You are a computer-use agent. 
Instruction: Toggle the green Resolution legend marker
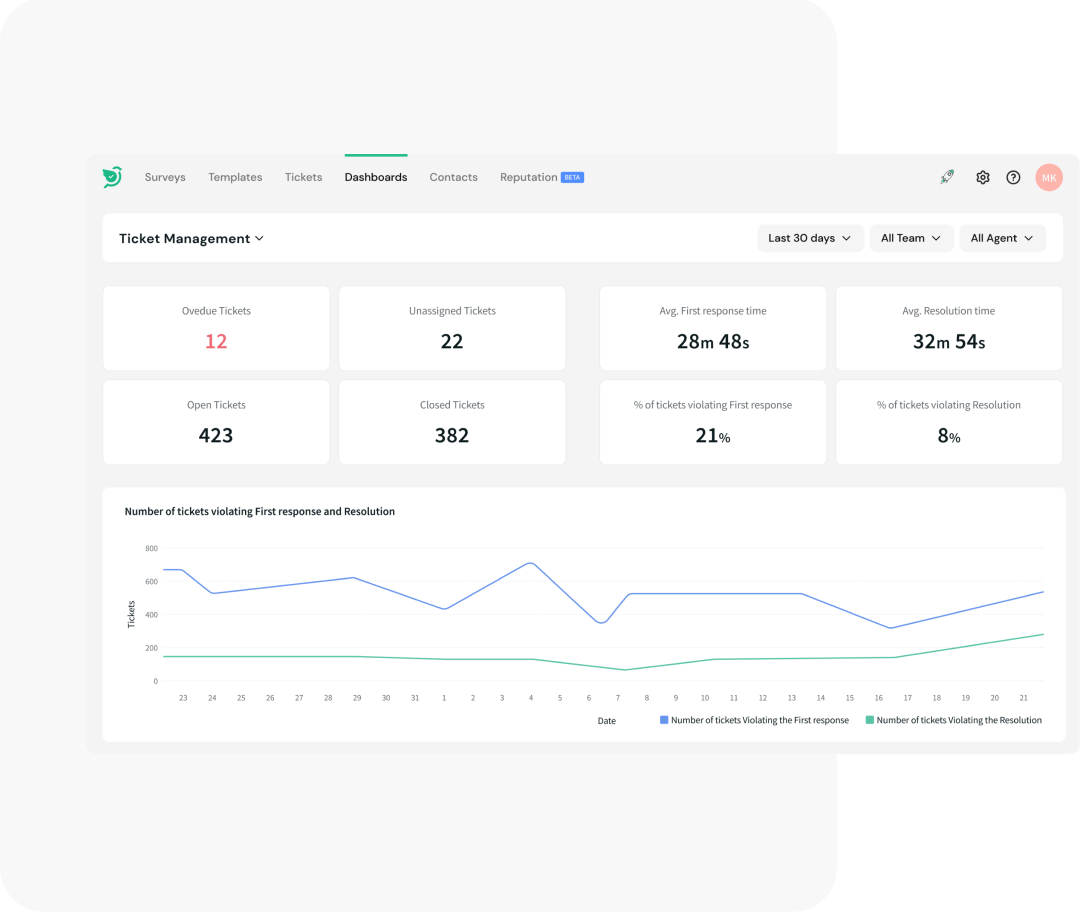click(870, 720)
